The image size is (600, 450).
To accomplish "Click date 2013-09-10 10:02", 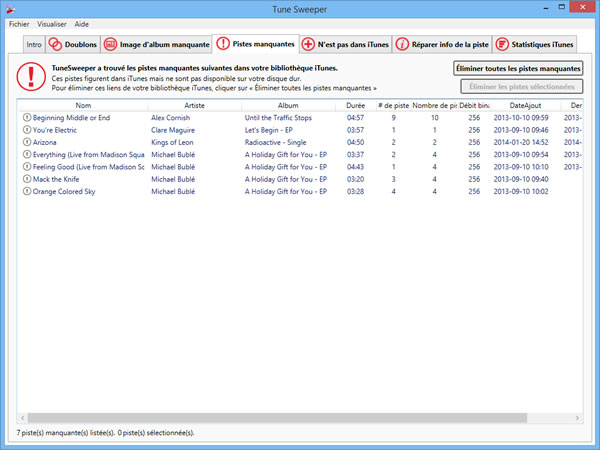I will pyautogui.click(x=521, y=191).
